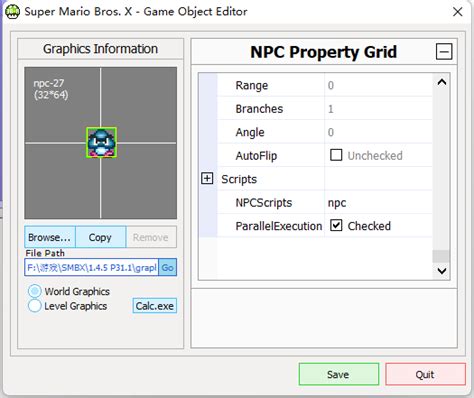Expand the Scripts category
The width and height of the screenshot is (474, 398).
pos(207,179)
